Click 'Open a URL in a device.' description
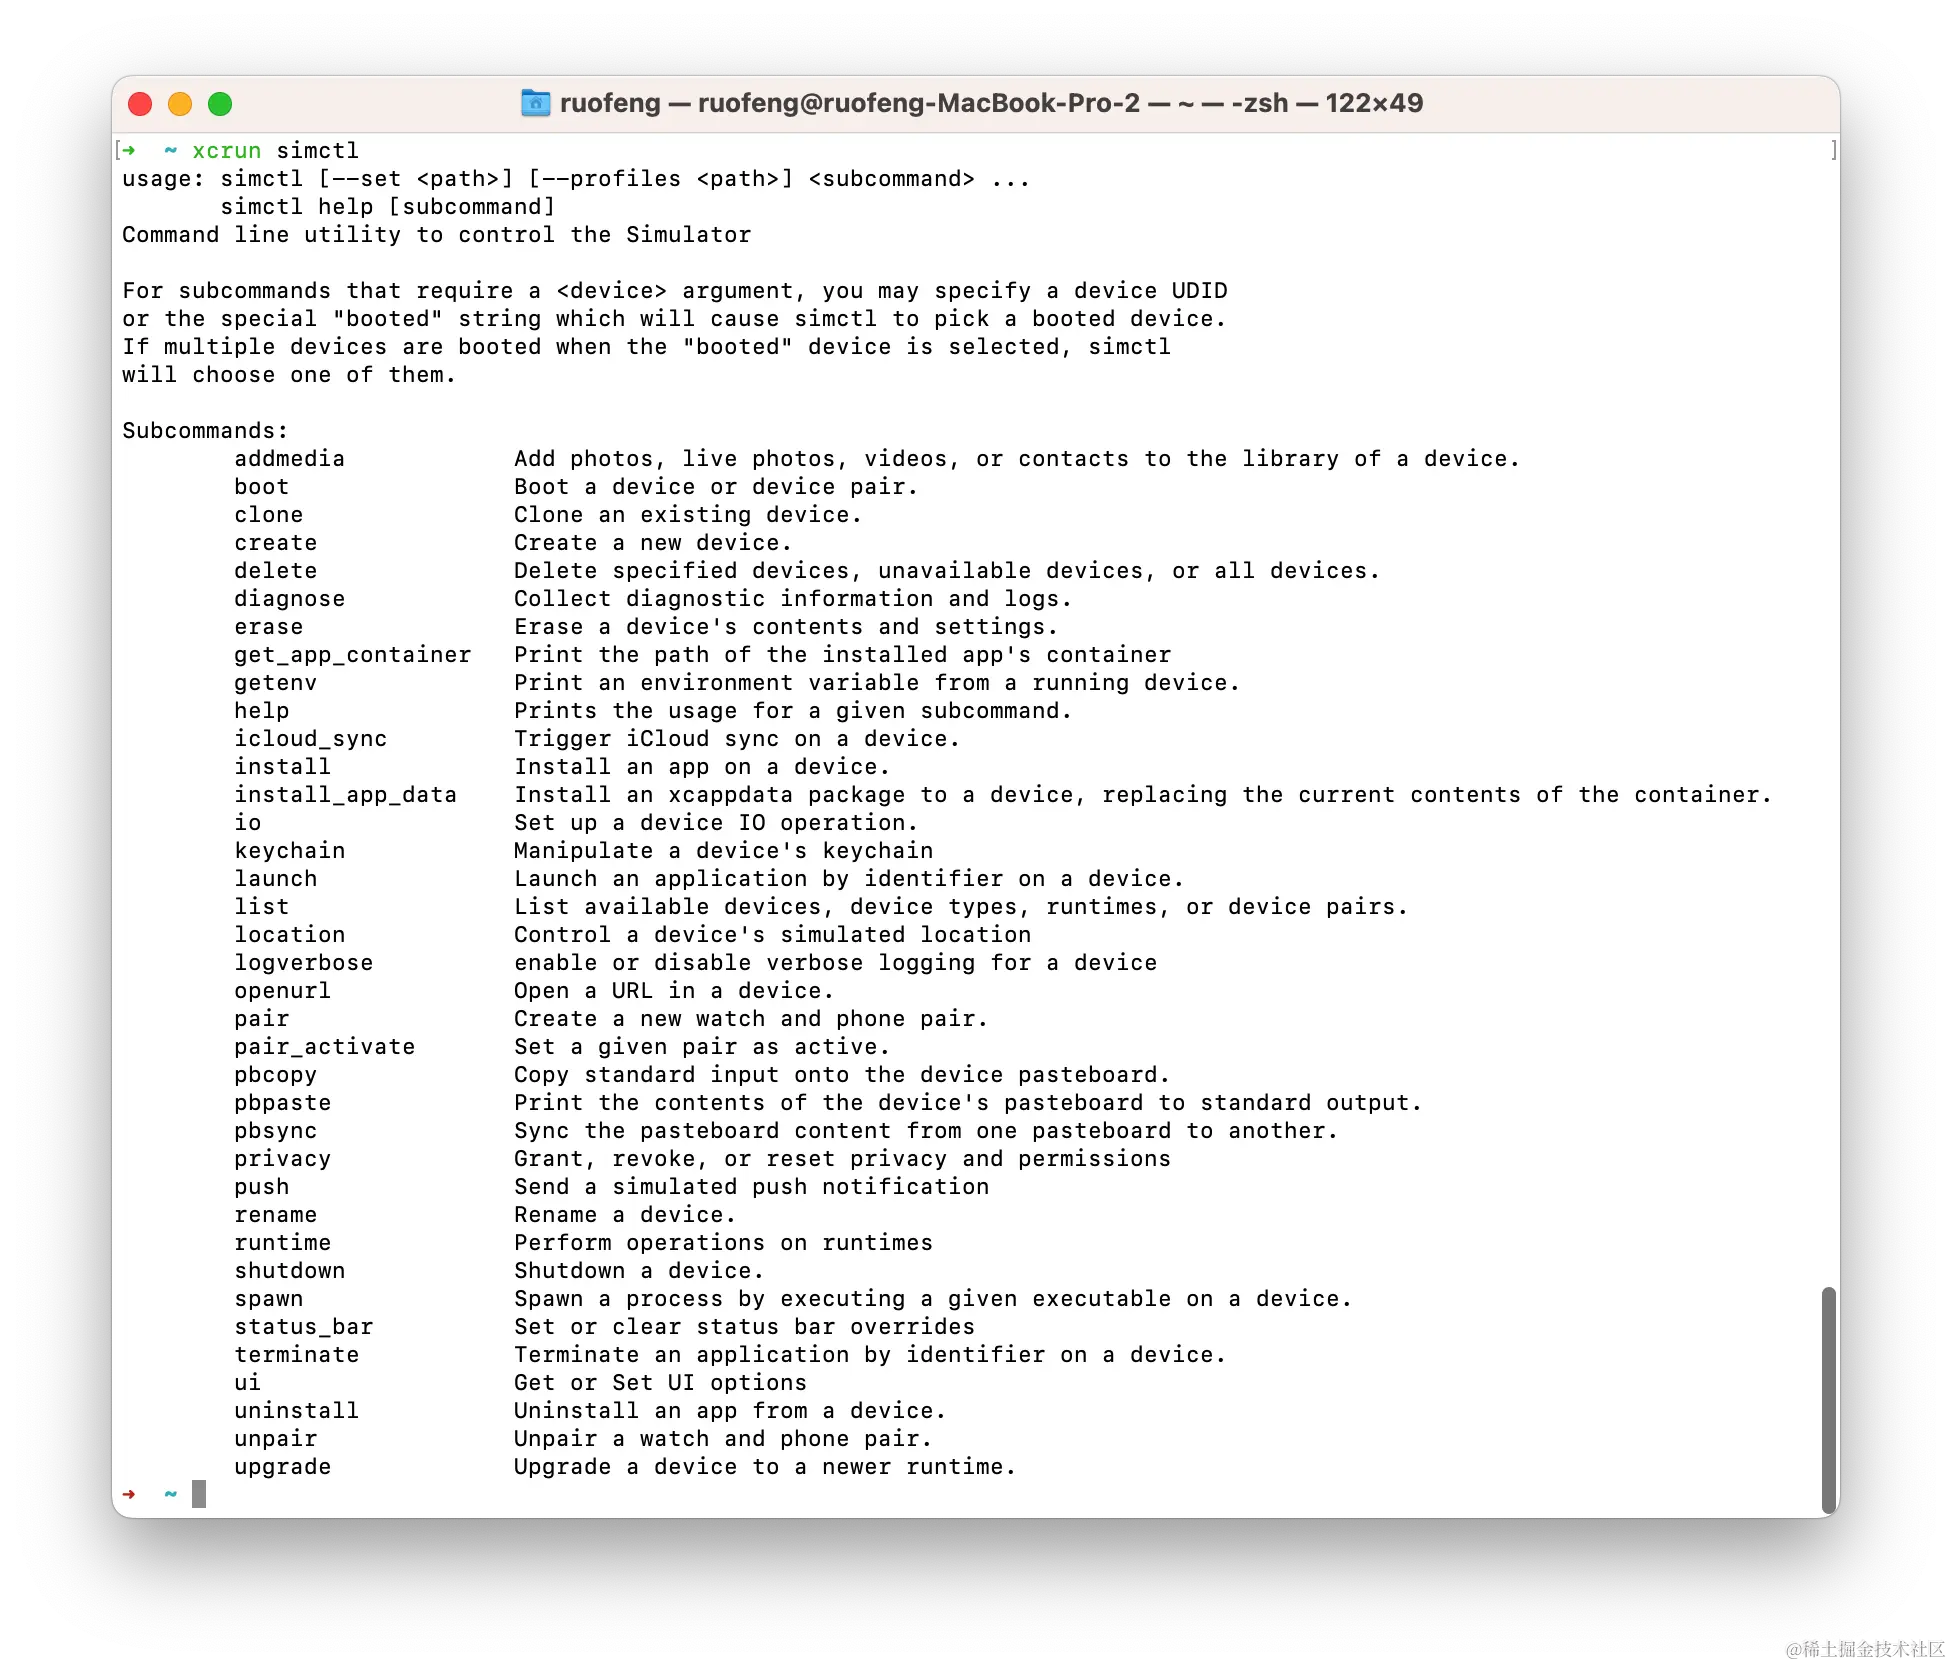This screenshot has width=1952, height=1666. 674,991
